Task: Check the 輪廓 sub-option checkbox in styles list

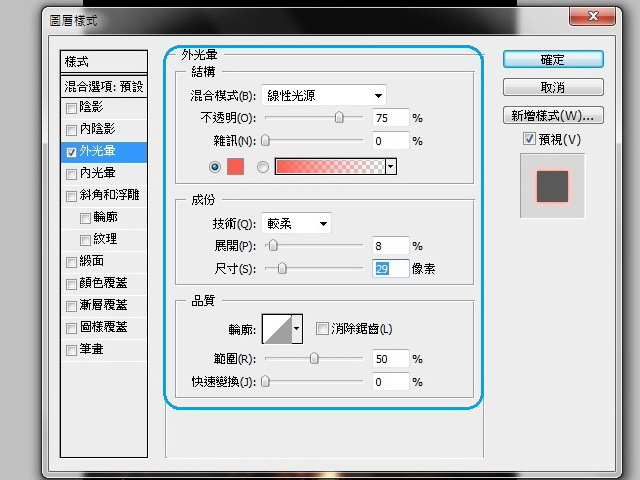Action: (85, 218)
